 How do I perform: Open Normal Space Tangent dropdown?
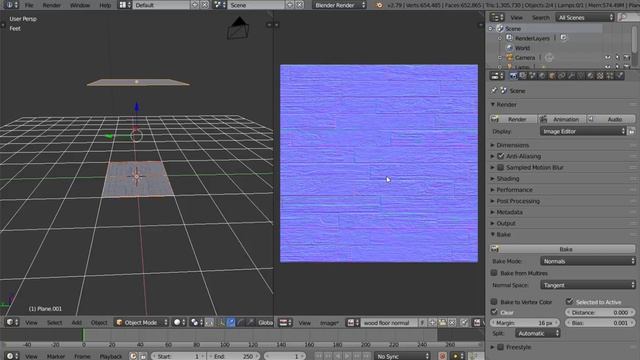click(x=588, y=285)
